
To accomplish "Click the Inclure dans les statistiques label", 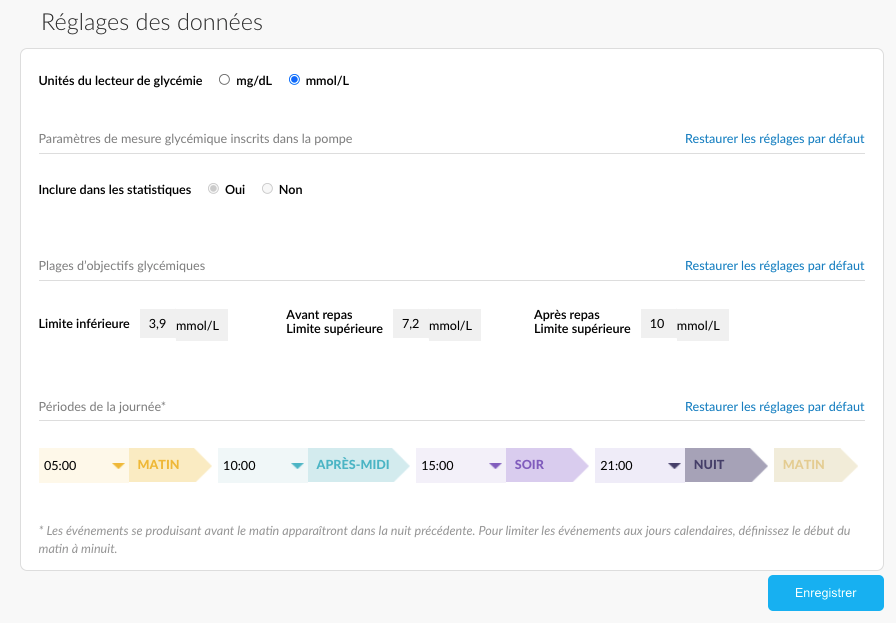I will tap(115, 190).
